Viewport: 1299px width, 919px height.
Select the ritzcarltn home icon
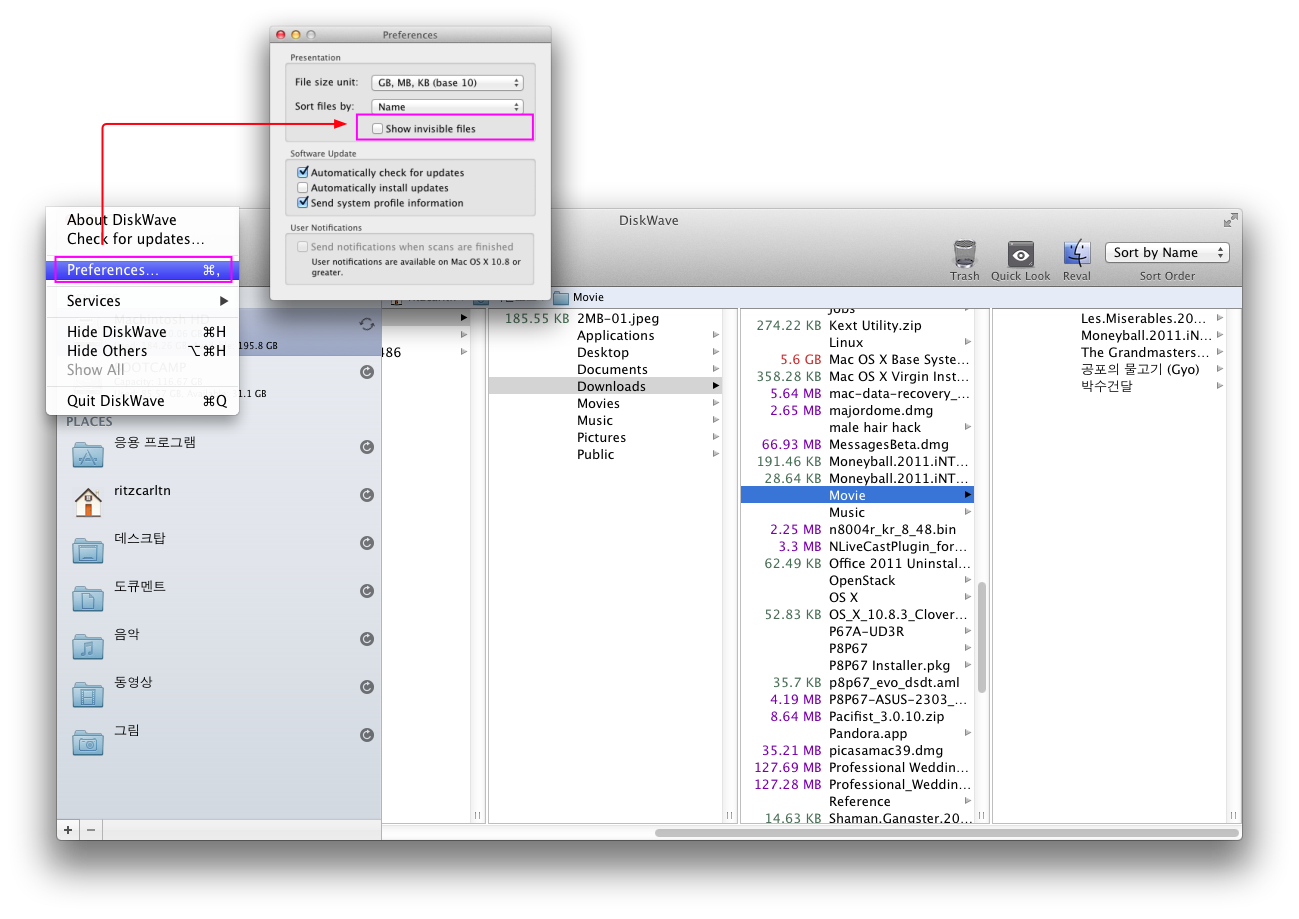pos(88,502)
